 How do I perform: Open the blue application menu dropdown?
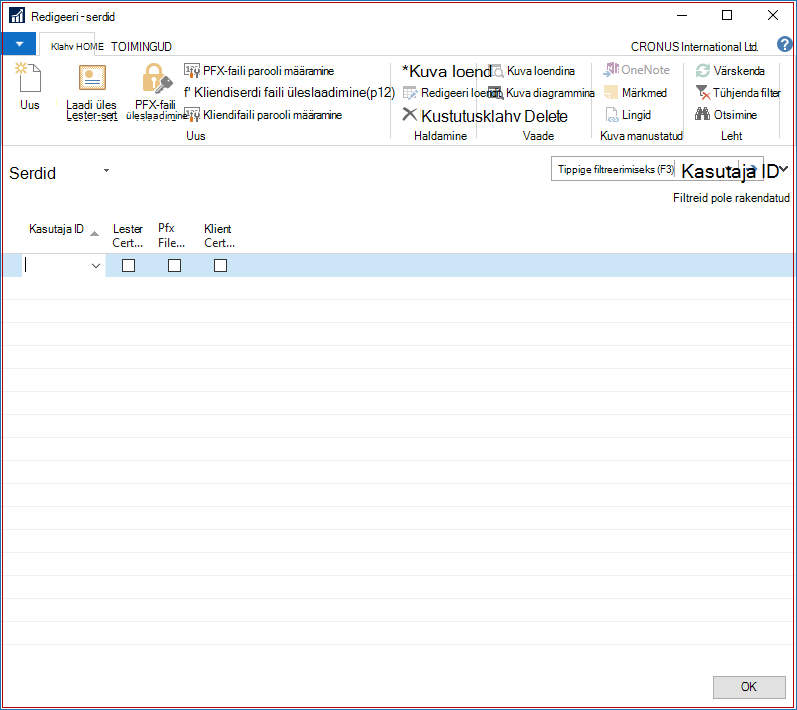coord(19,44)
